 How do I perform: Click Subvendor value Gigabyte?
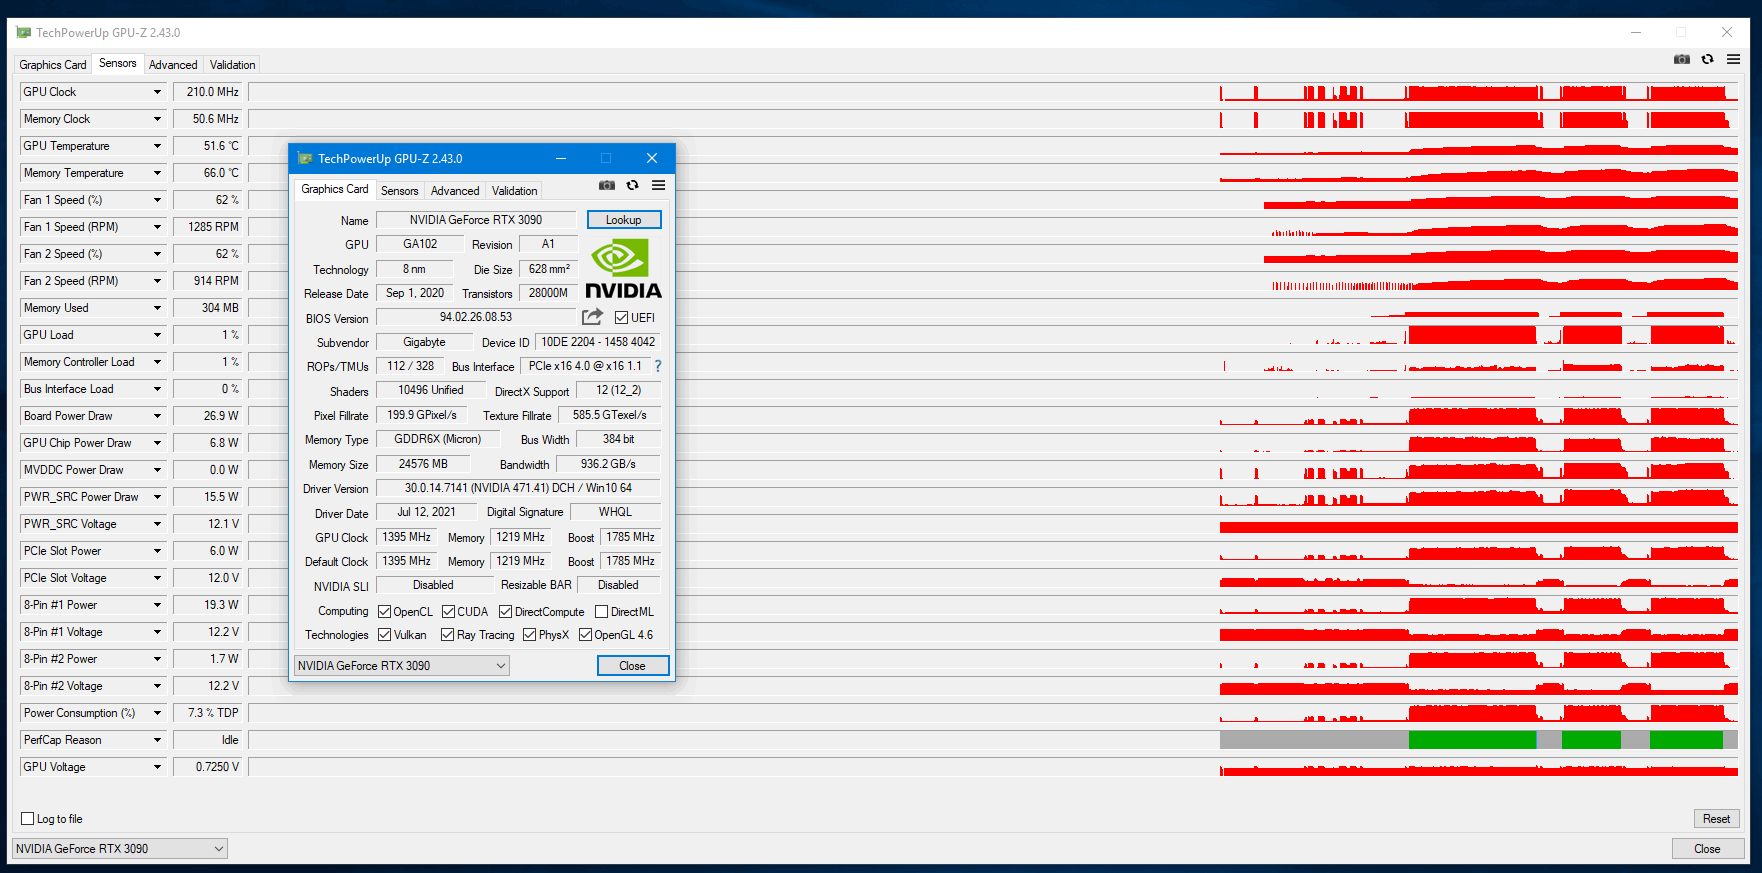coord(424,342)
